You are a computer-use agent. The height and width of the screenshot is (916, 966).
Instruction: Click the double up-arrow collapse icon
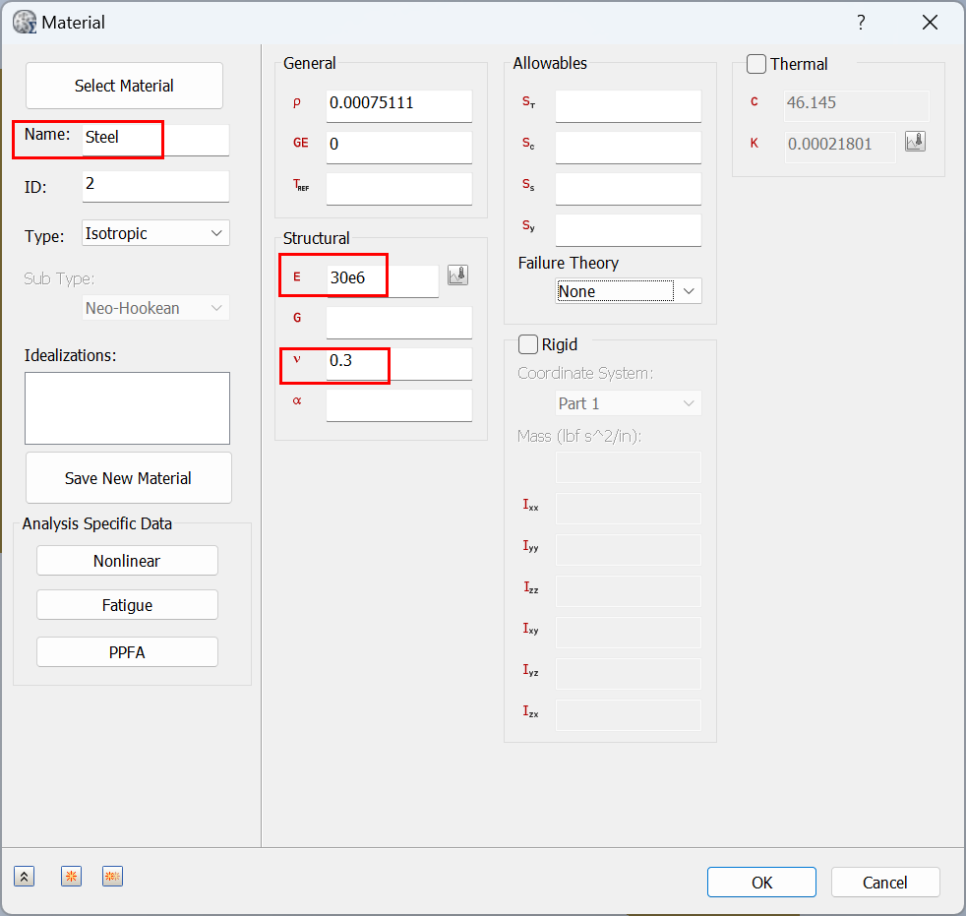pos(25,877)
